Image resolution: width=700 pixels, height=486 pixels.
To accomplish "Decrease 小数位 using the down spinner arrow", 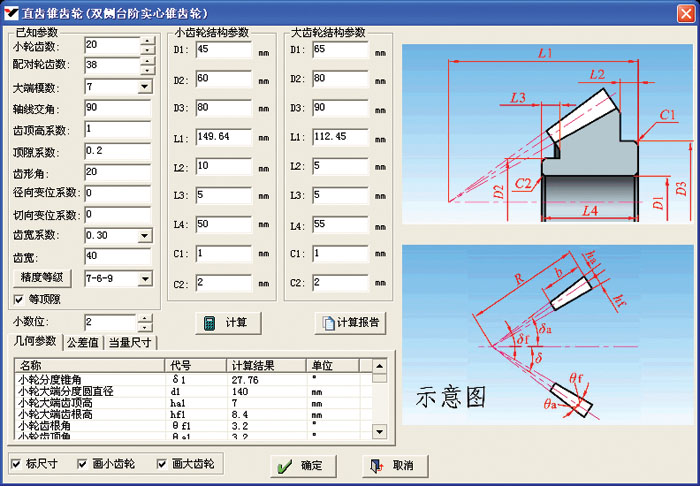I will point(146,327).
